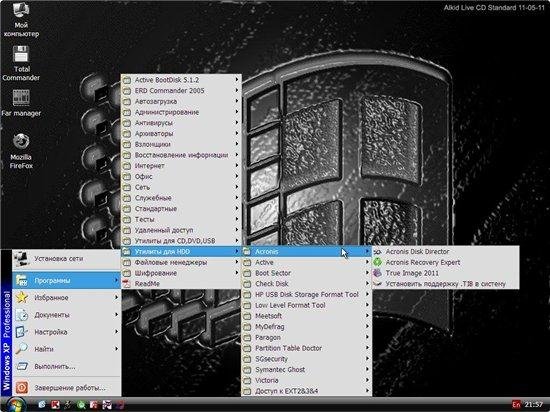The image size is (550, 412).
Task: Open Доступ к EXT2&3&4 entry
Action: (x=306, y=391)
